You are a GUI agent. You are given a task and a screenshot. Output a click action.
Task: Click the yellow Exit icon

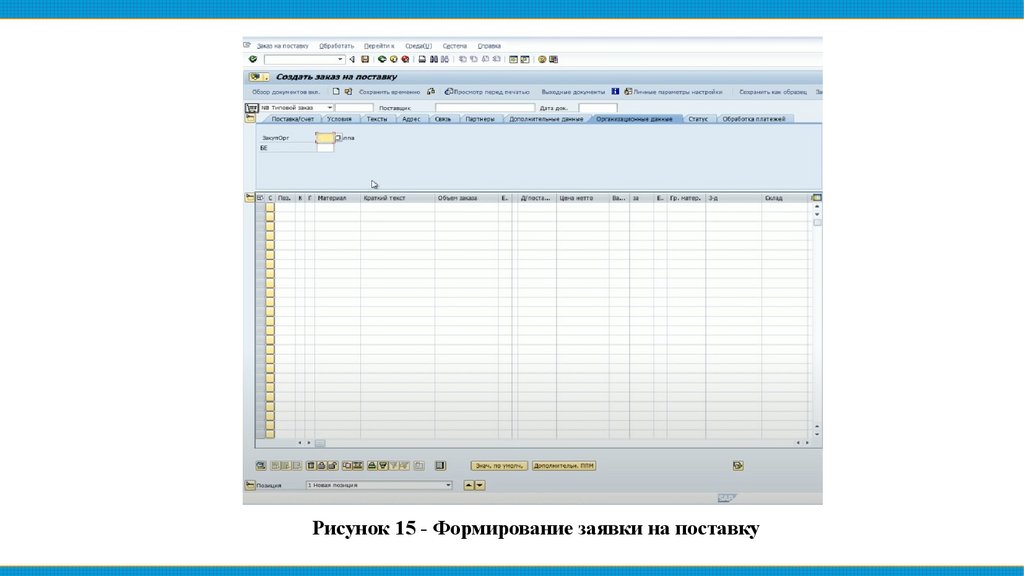click(x=394, y=59)
